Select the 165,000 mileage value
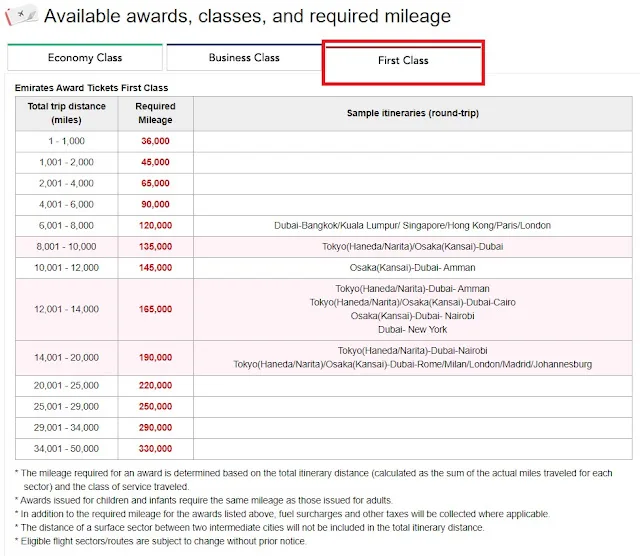This screenshot has height=556, width=640. 156,309
